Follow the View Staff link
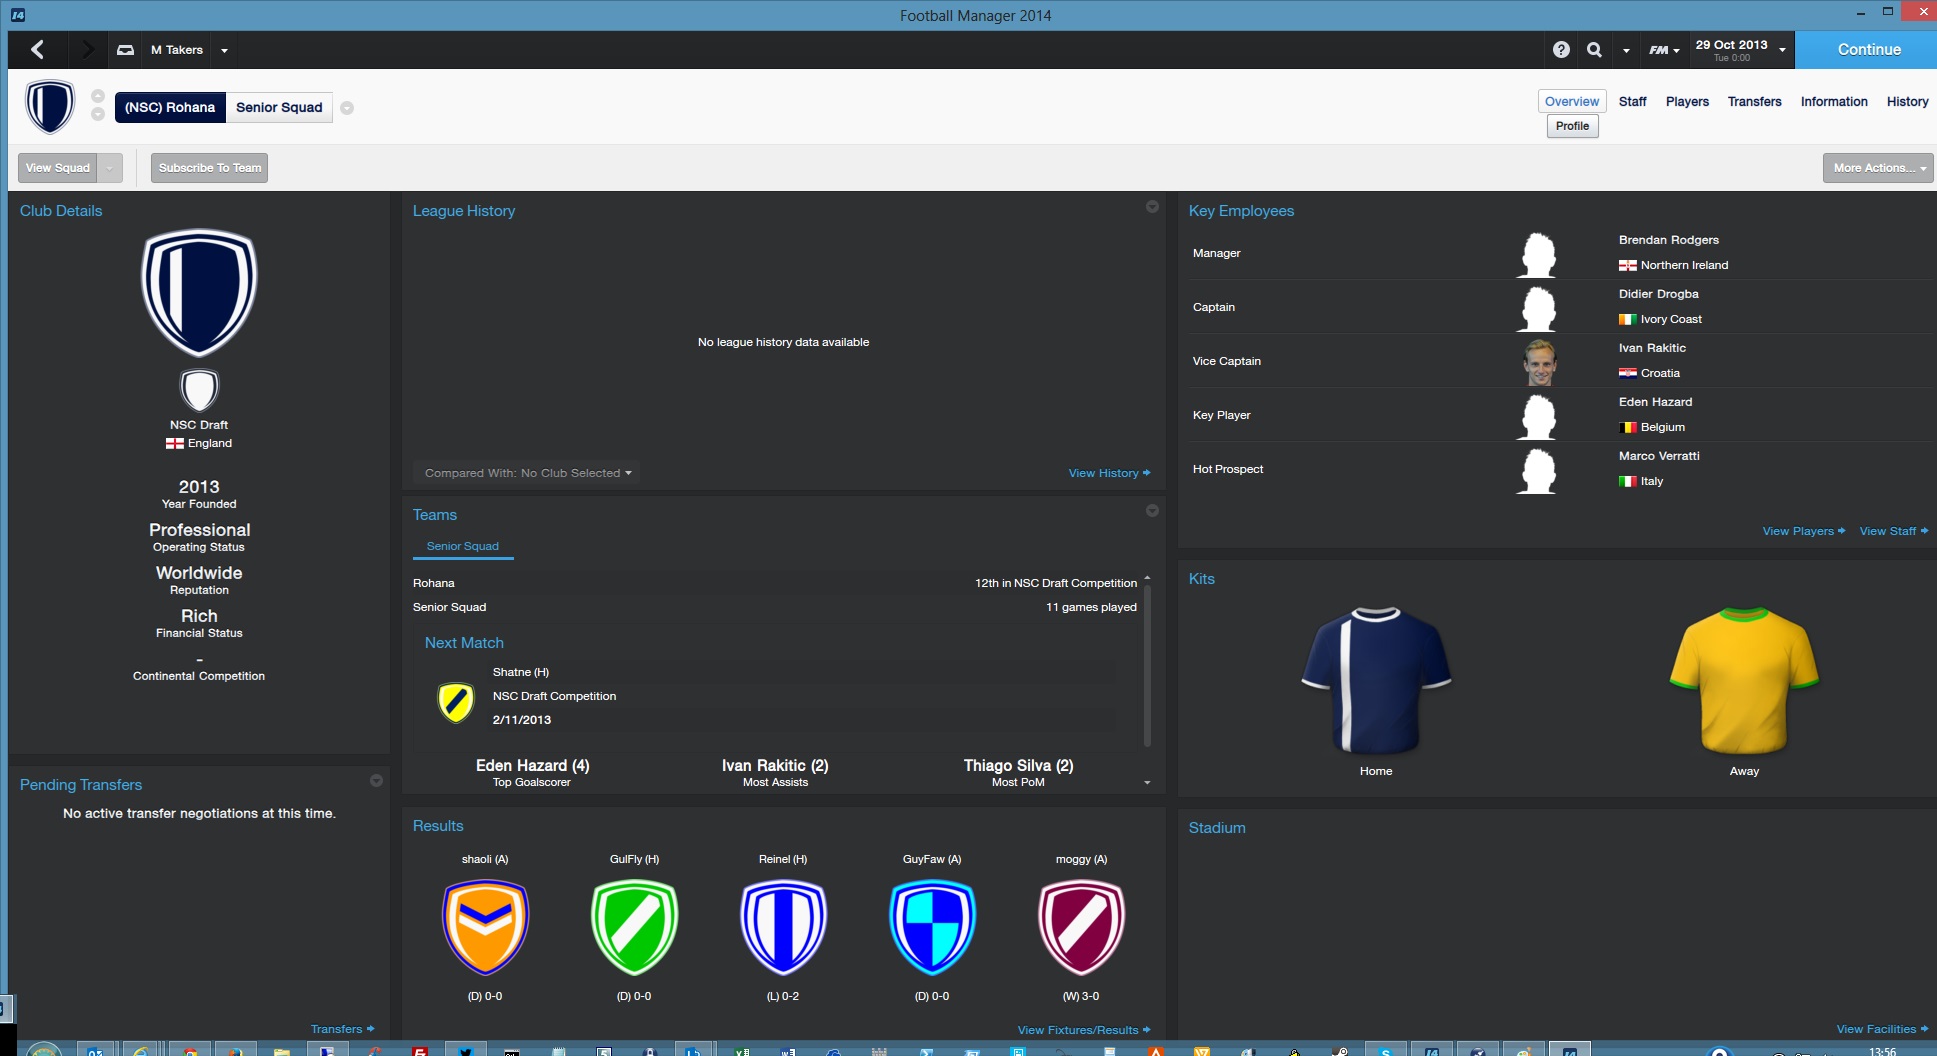Image resolution: width=1937 pixels, height=1056 pixels. pos(1893,531)
